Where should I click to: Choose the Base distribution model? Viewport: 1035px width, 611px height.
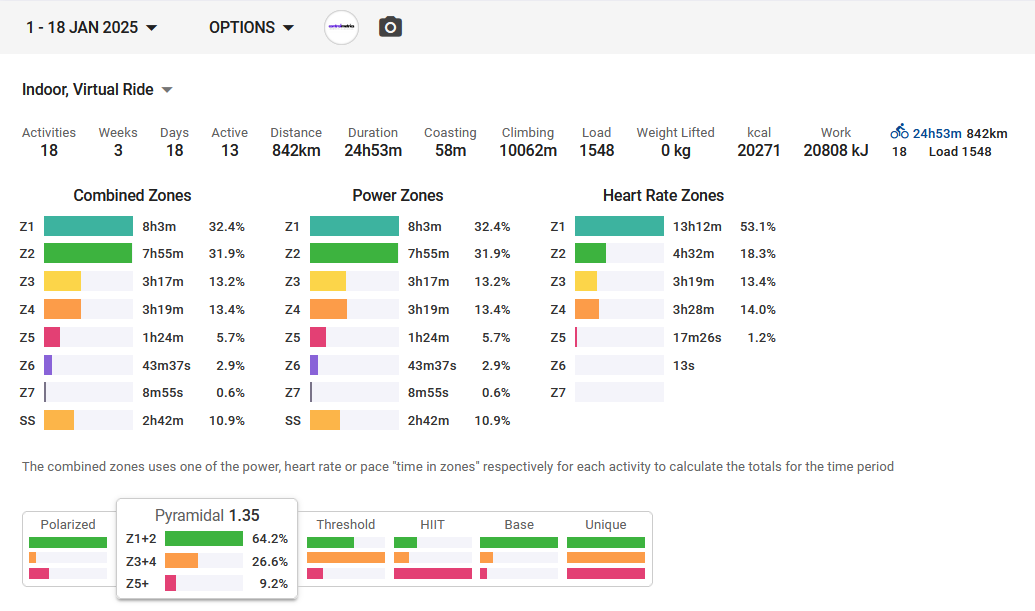(x=519, y=524)
